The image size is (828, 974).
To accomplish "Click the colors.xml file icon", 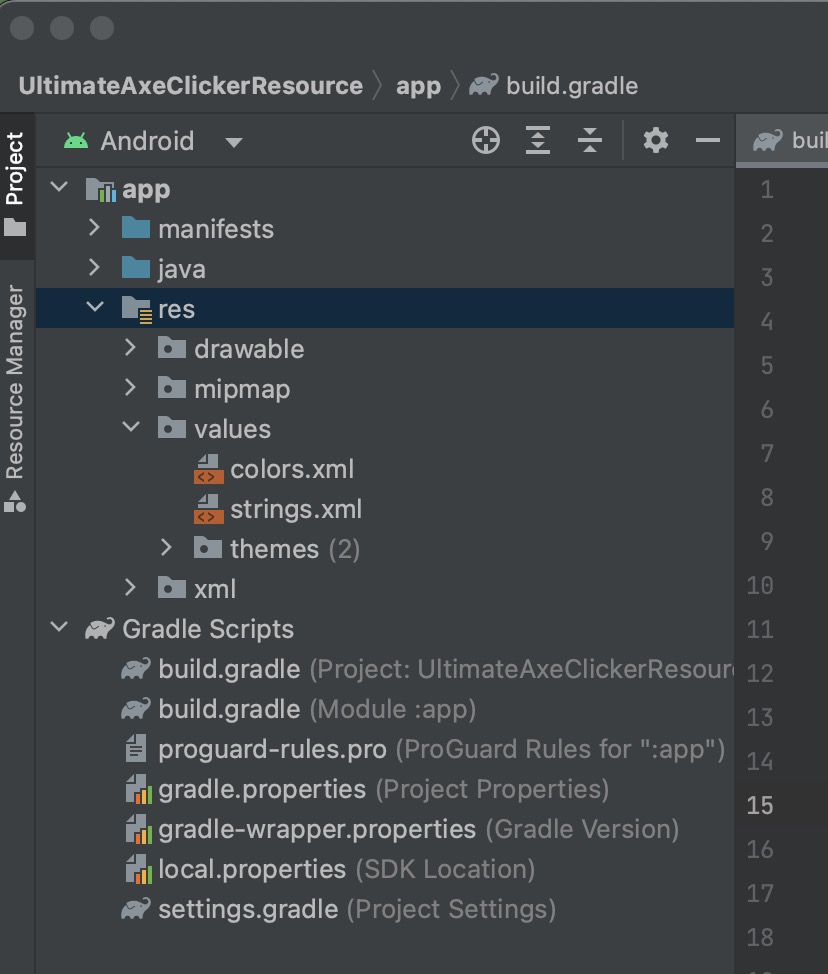I will (x=209, y=469).
